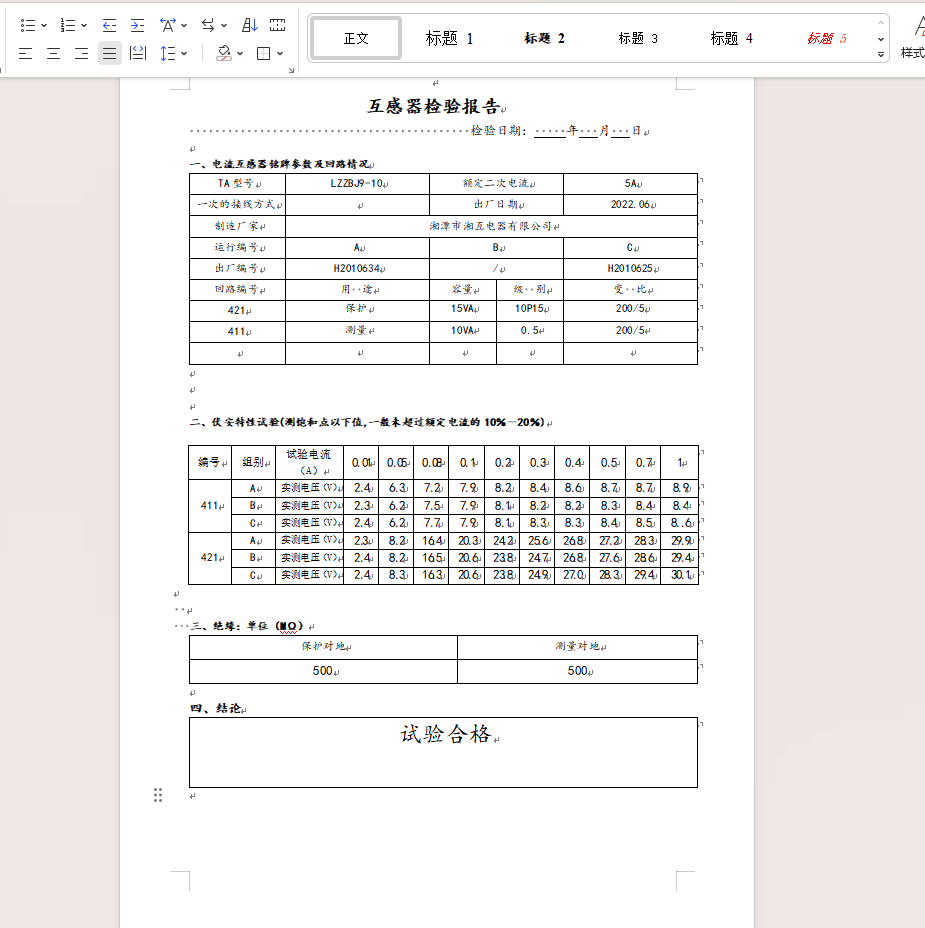
Task: Apply distributed alignment
Action: coord(138,53)
